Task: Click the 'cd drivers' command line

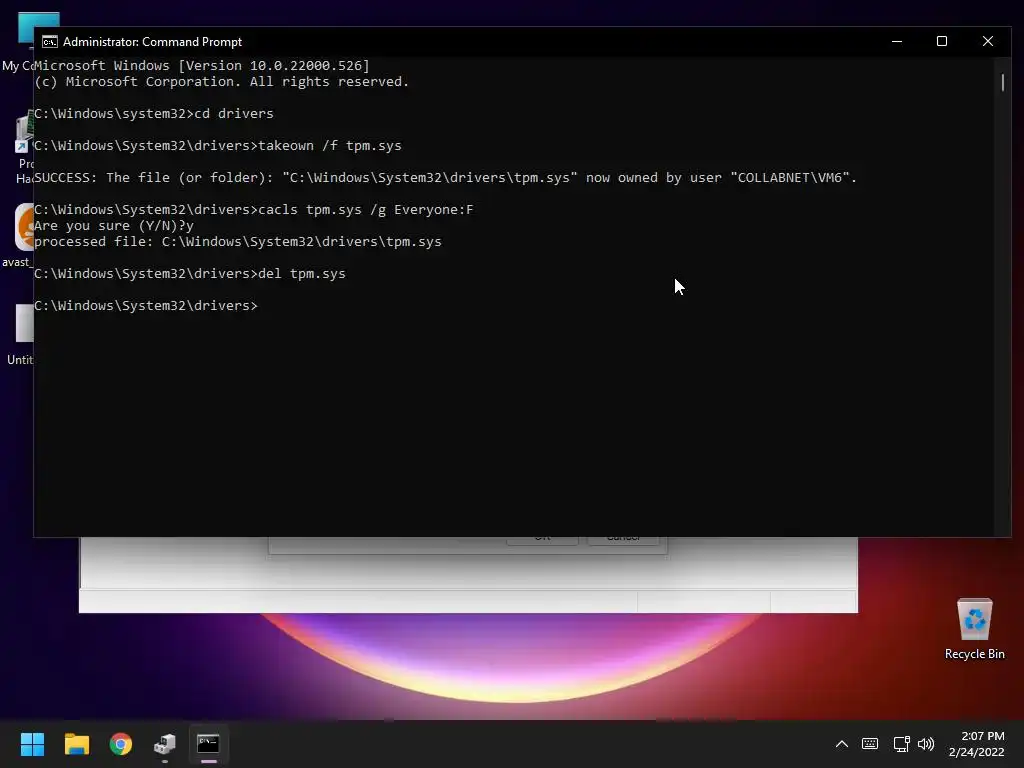Action: coord(153,114)
